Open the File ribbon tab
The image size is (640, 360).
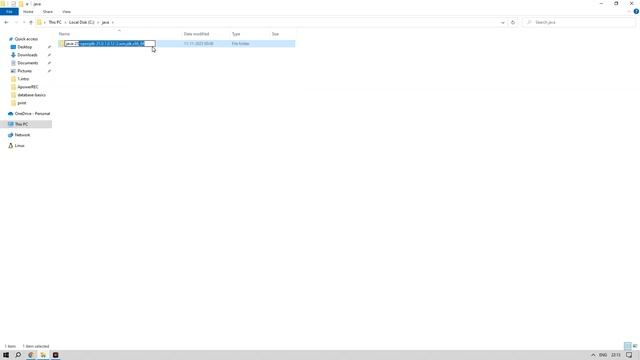coord(9,12)
